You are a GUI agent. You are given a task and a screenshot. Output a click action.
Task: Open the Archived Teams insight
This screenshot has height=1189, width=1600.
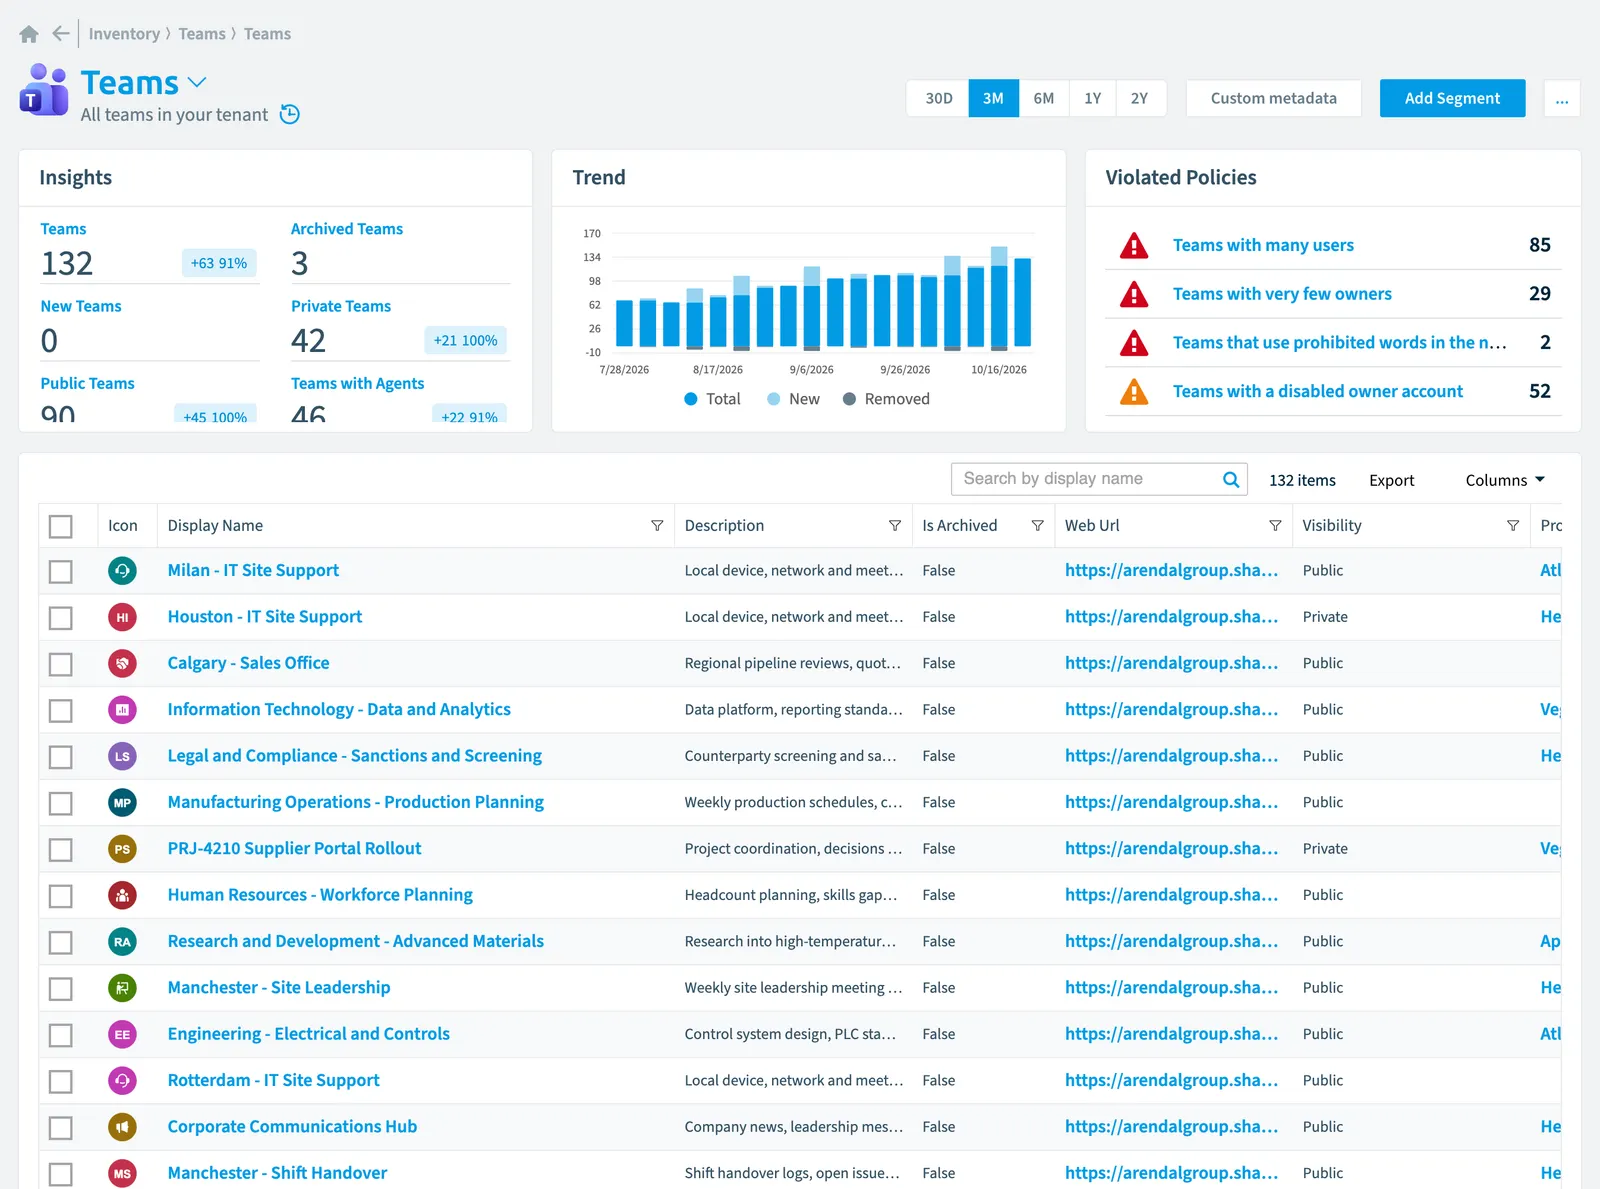click(347, 229)
